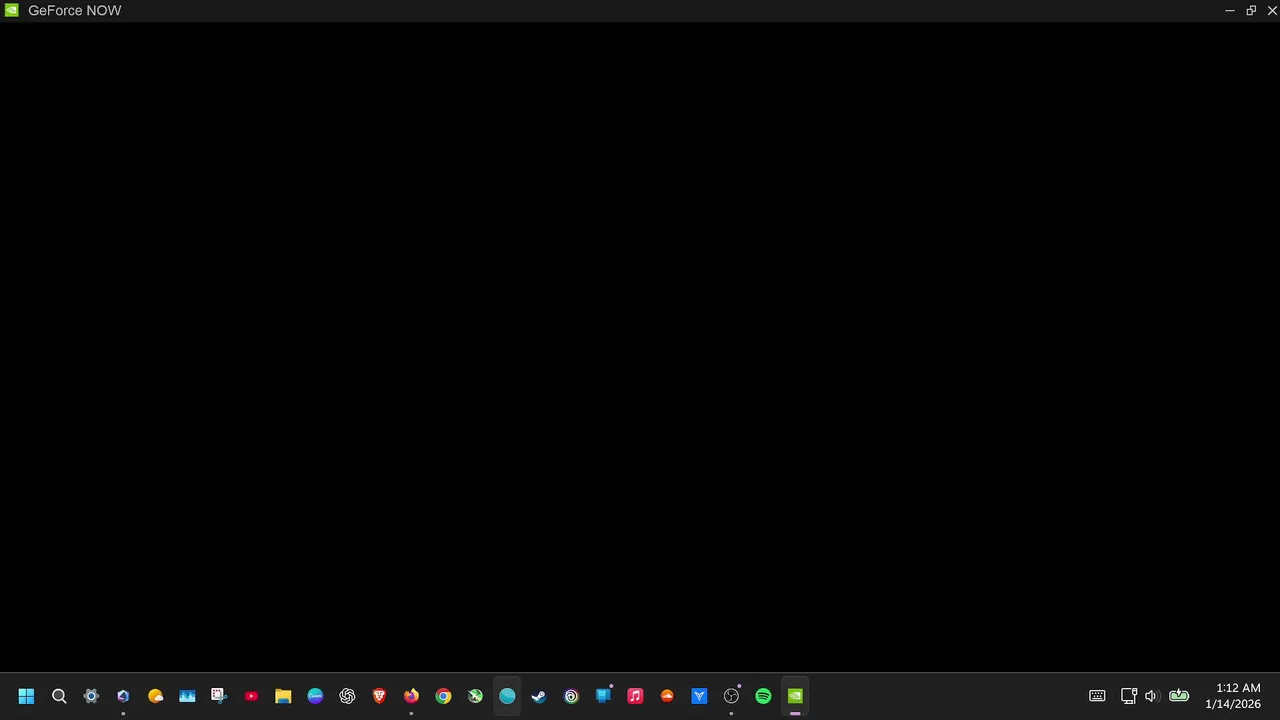Open File Explorer folder icon
1280x720 pixels.
283,696
